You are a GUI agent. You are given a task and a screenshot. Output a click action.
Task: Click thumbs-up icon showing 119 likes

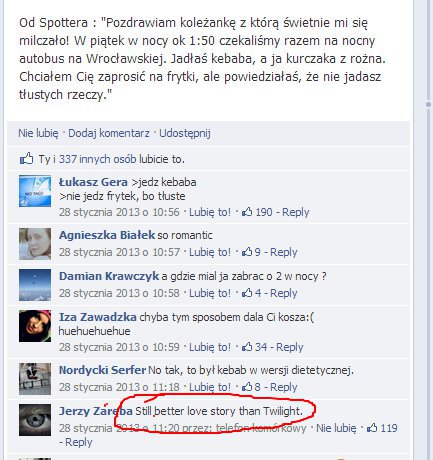pos(372,428)
